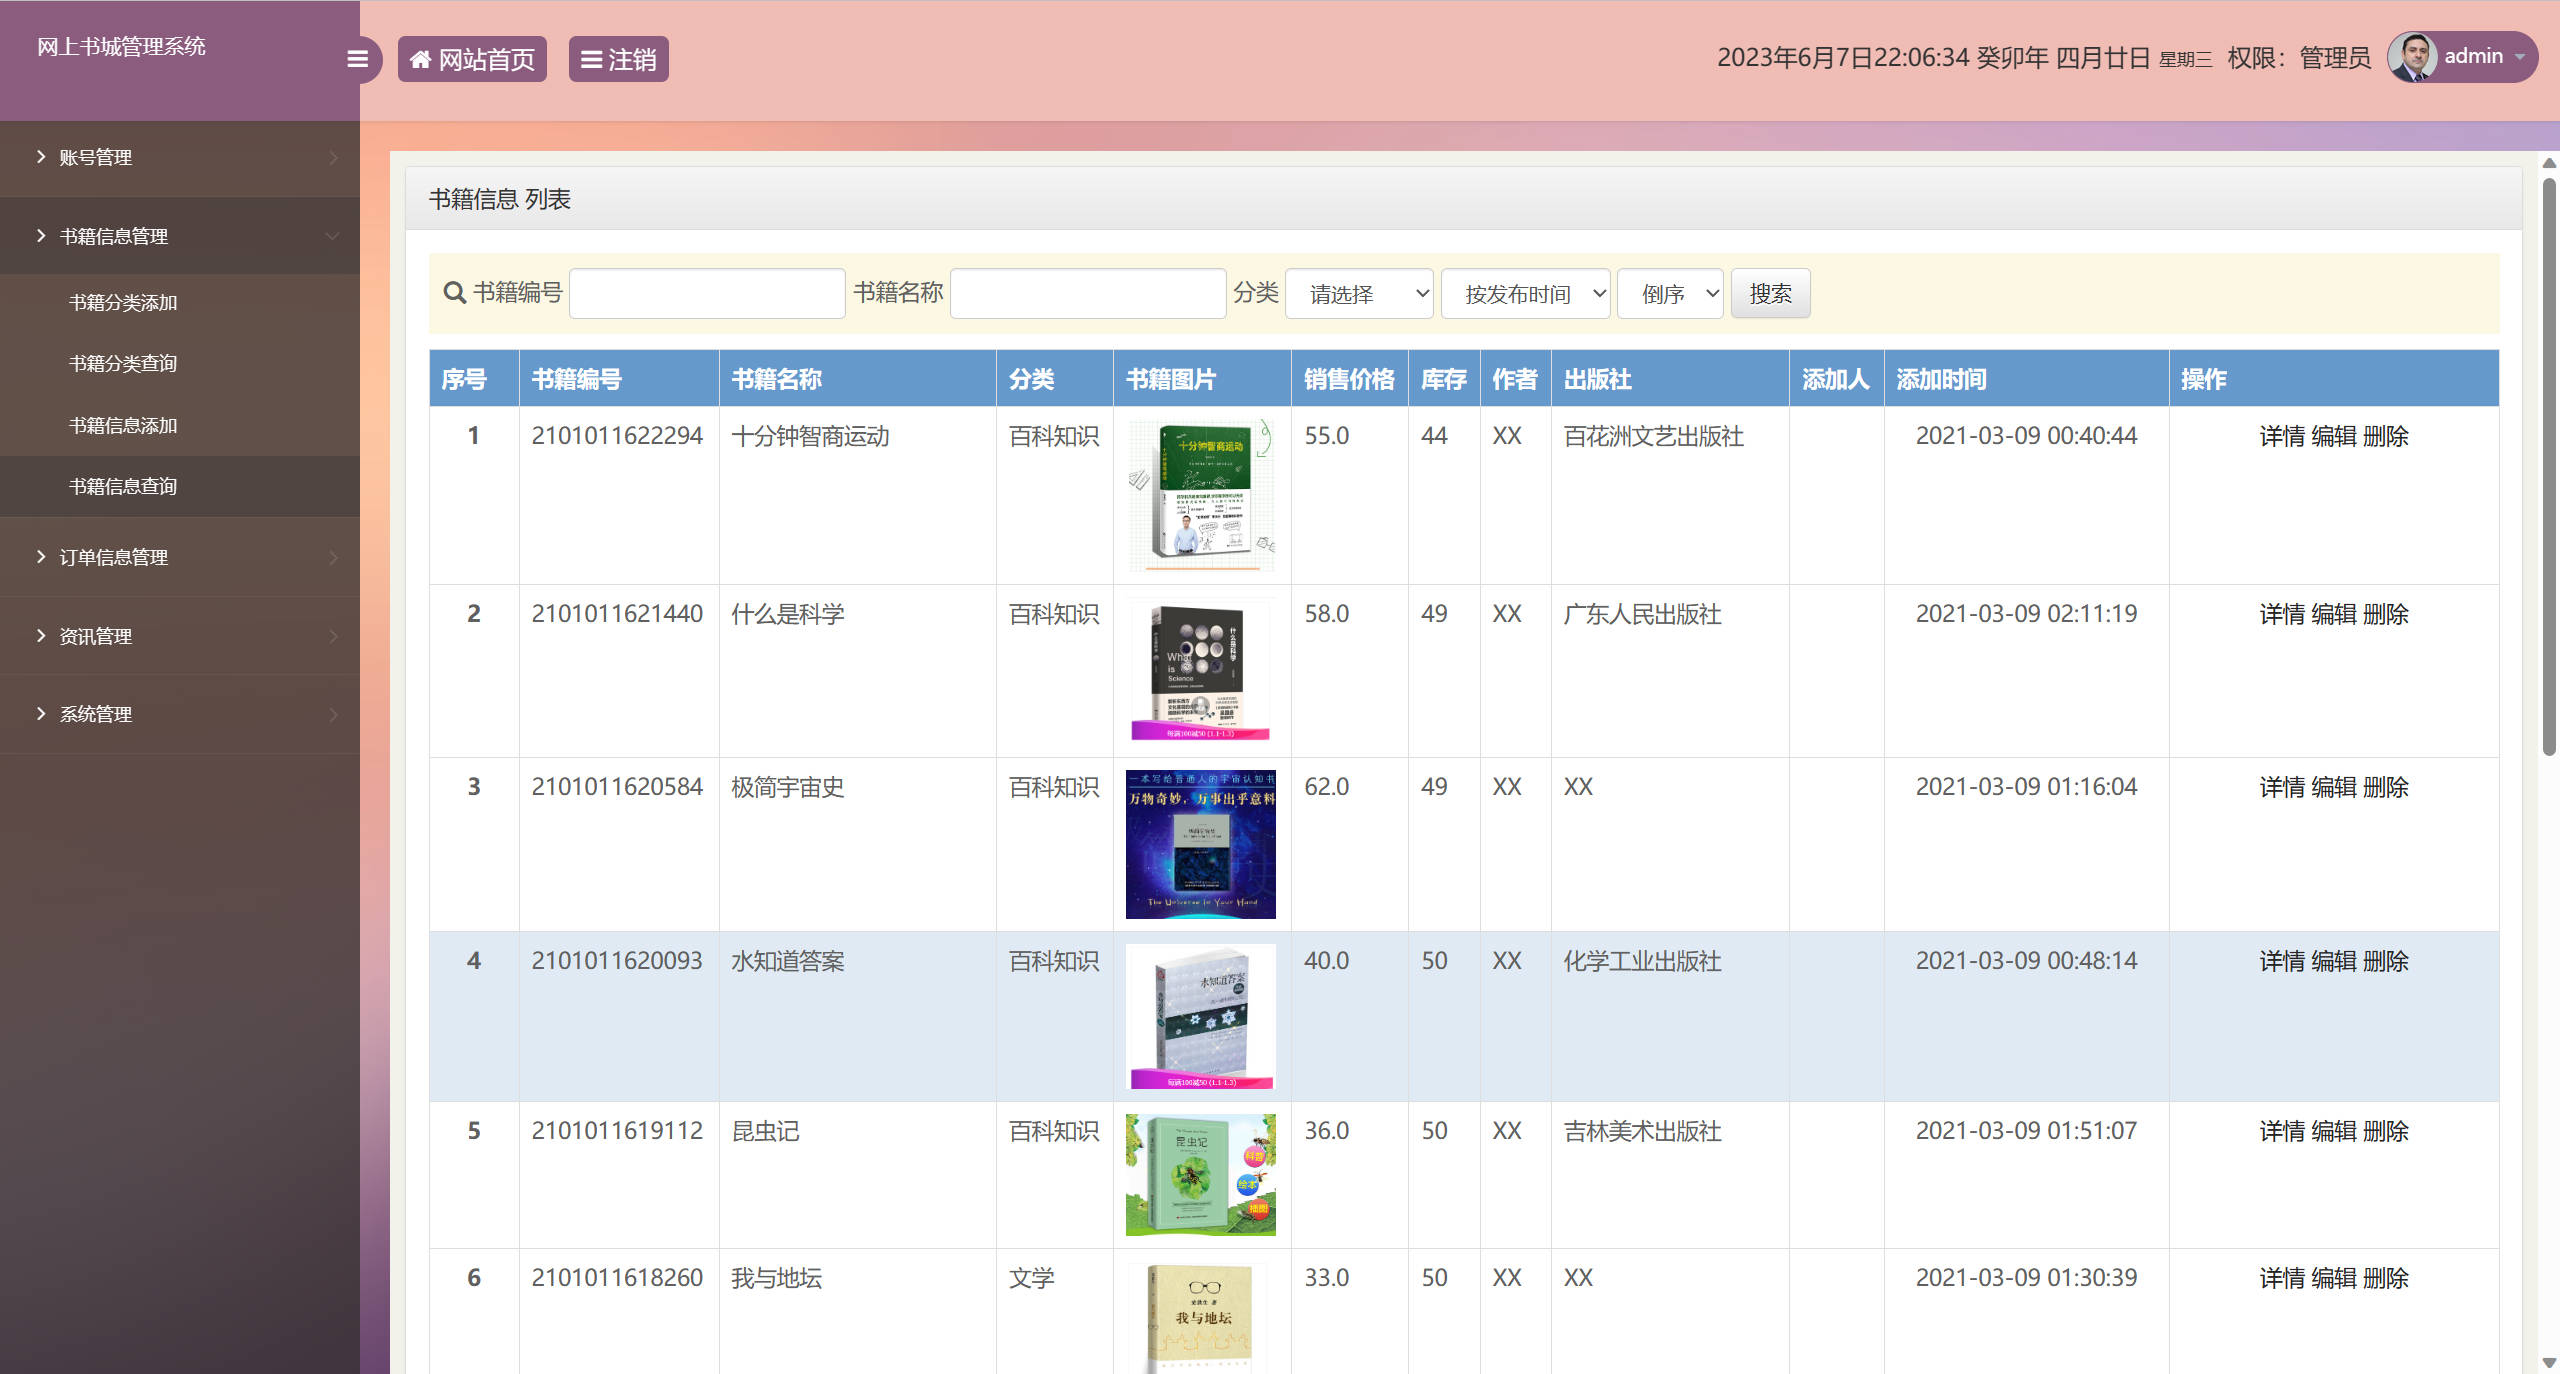Click the 书籍编号 input field
2560x1374 pixels.
click(706, 292)
